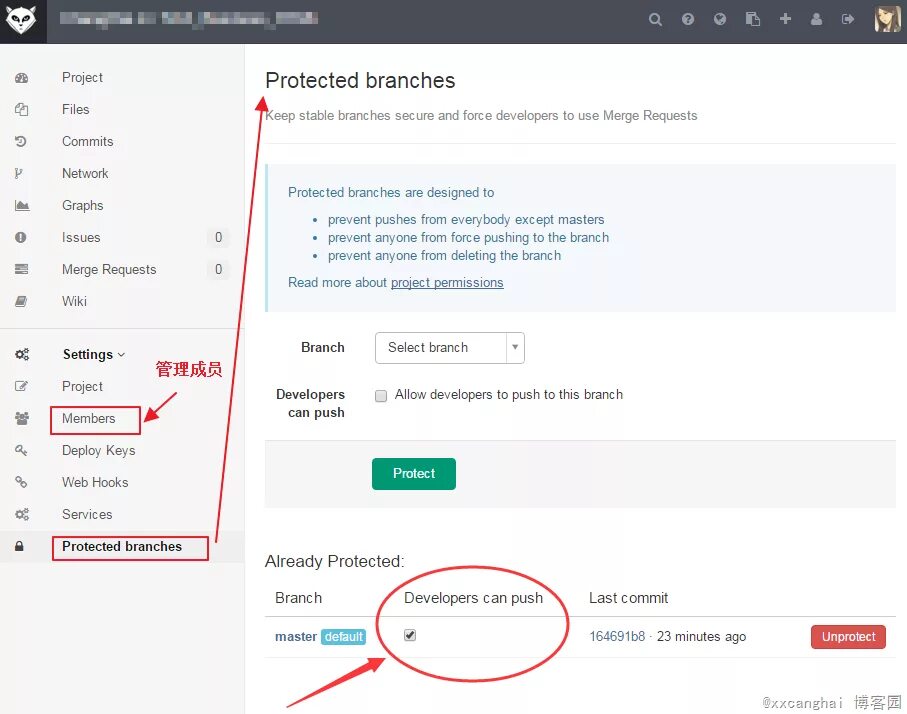Open help via question mark icon
The height and width of the screenshot is (714, 907).
(688, 19)
